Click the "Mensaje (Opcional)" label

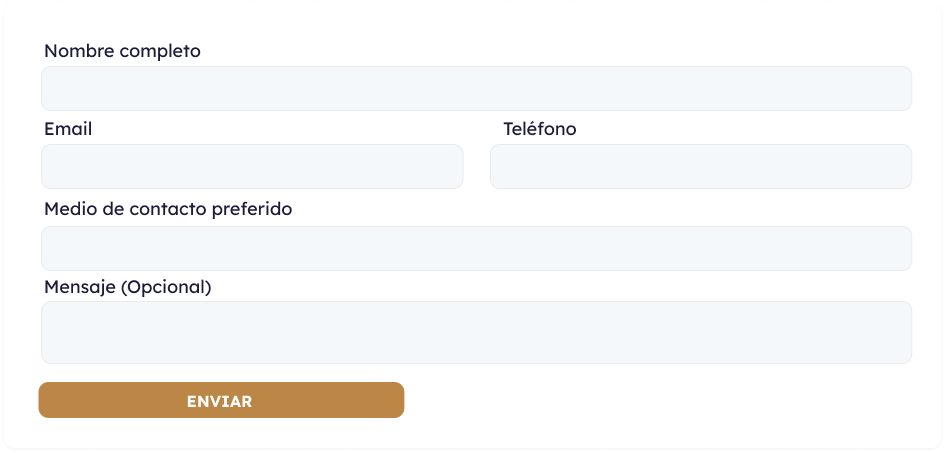pyautogui.click(x=128, y=287)
